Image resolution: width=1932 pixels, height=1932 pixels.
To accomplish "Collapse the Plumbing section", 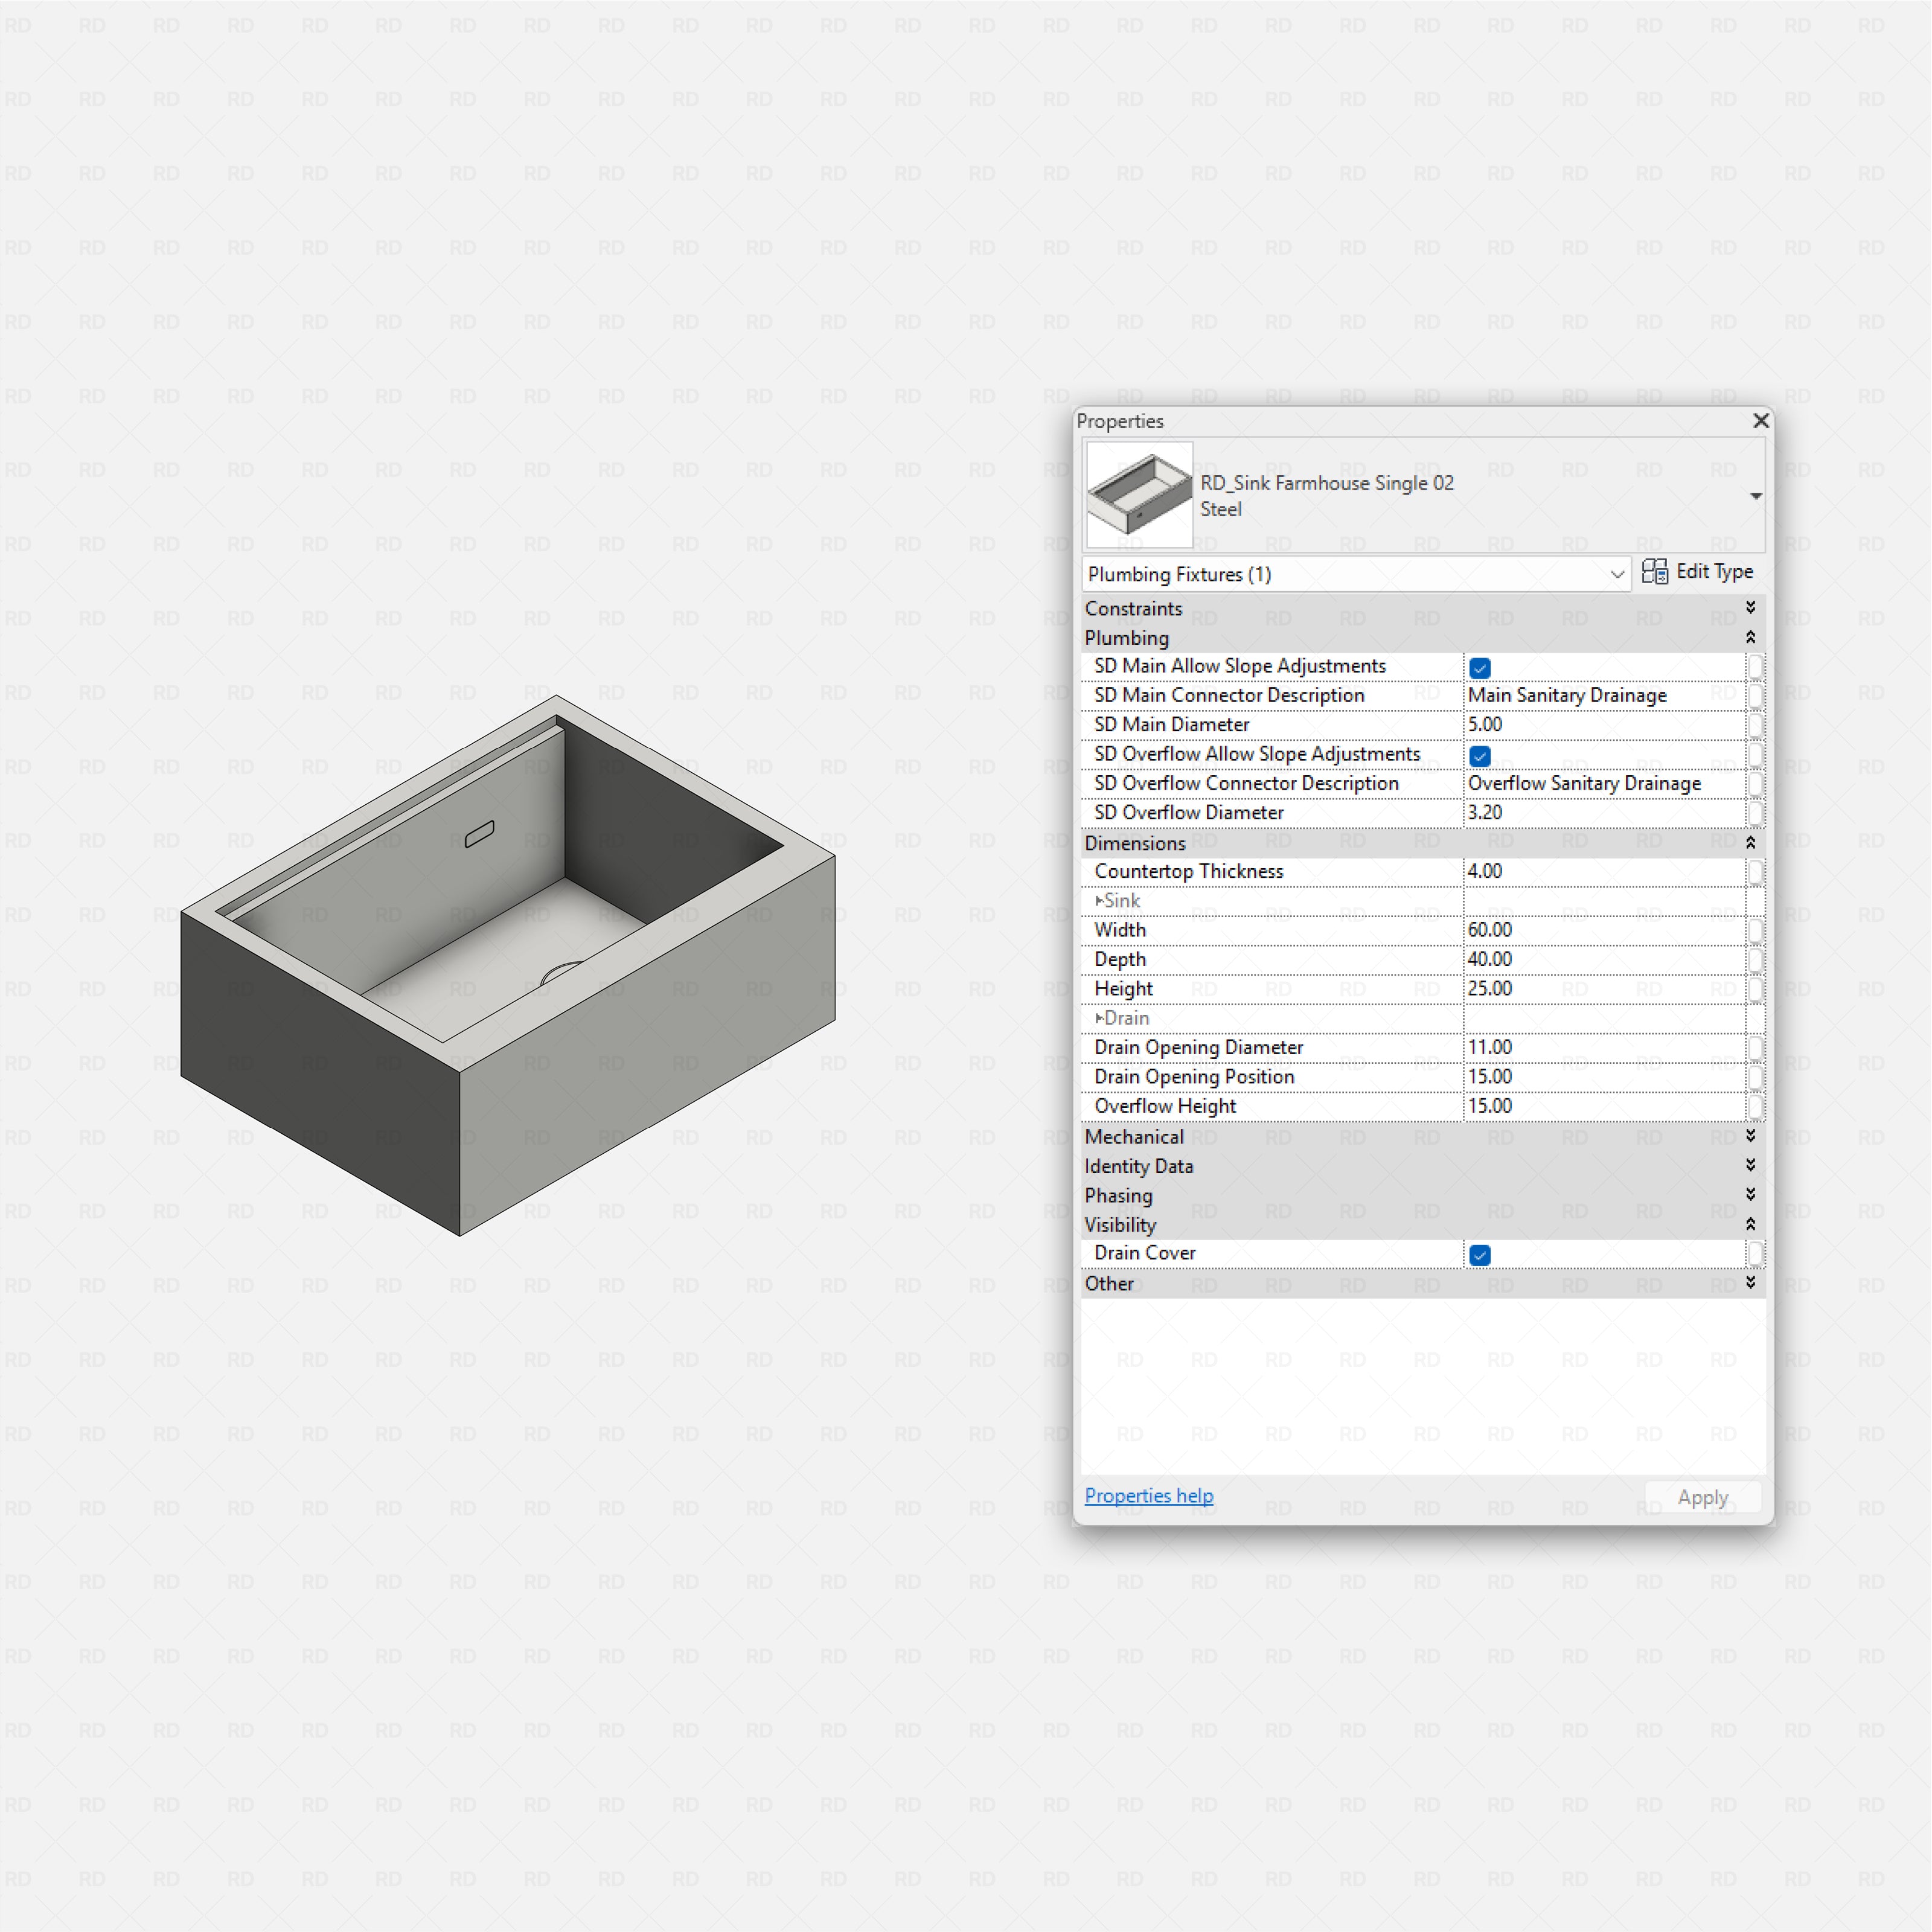I will (1750, 637).
